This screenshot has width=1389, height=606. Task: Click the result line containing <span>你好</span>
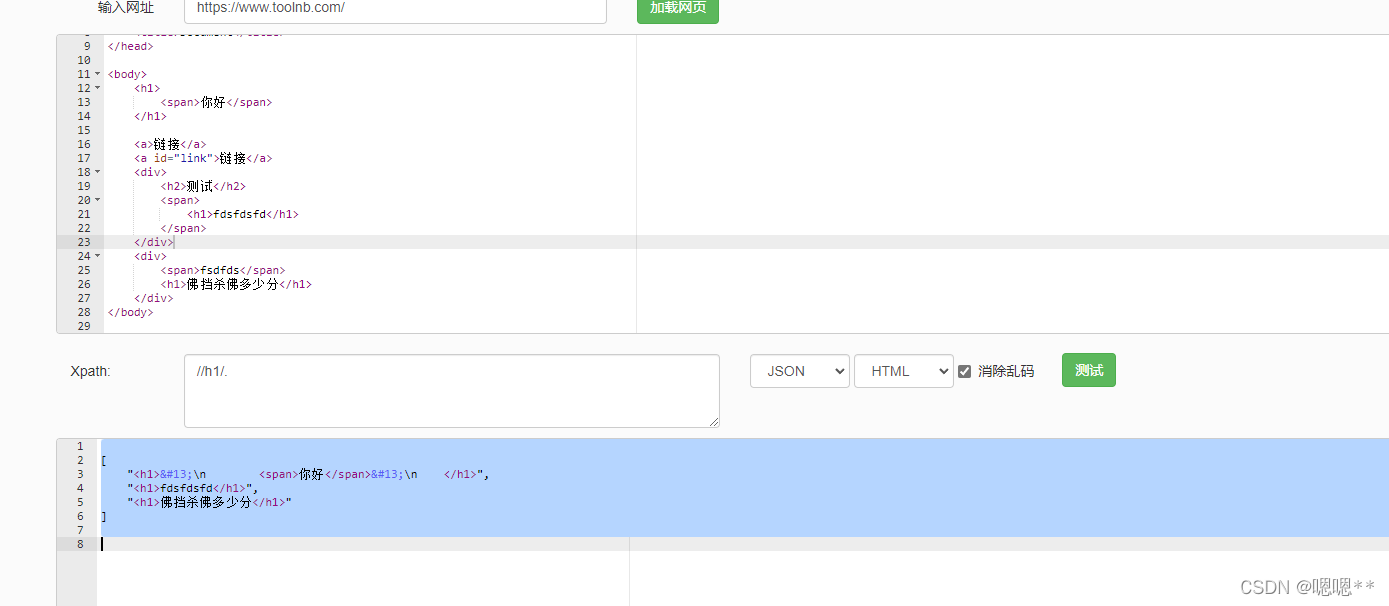point(308,474)
